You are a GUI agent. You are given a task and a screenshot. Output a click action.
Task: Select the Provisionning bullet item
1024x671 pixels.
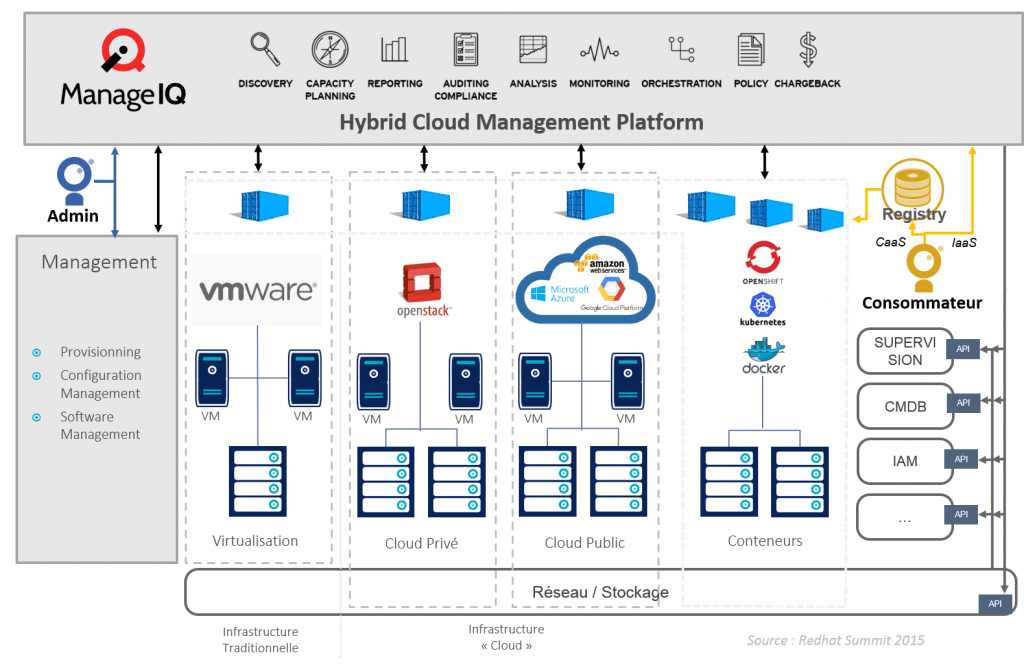point(100,352)
